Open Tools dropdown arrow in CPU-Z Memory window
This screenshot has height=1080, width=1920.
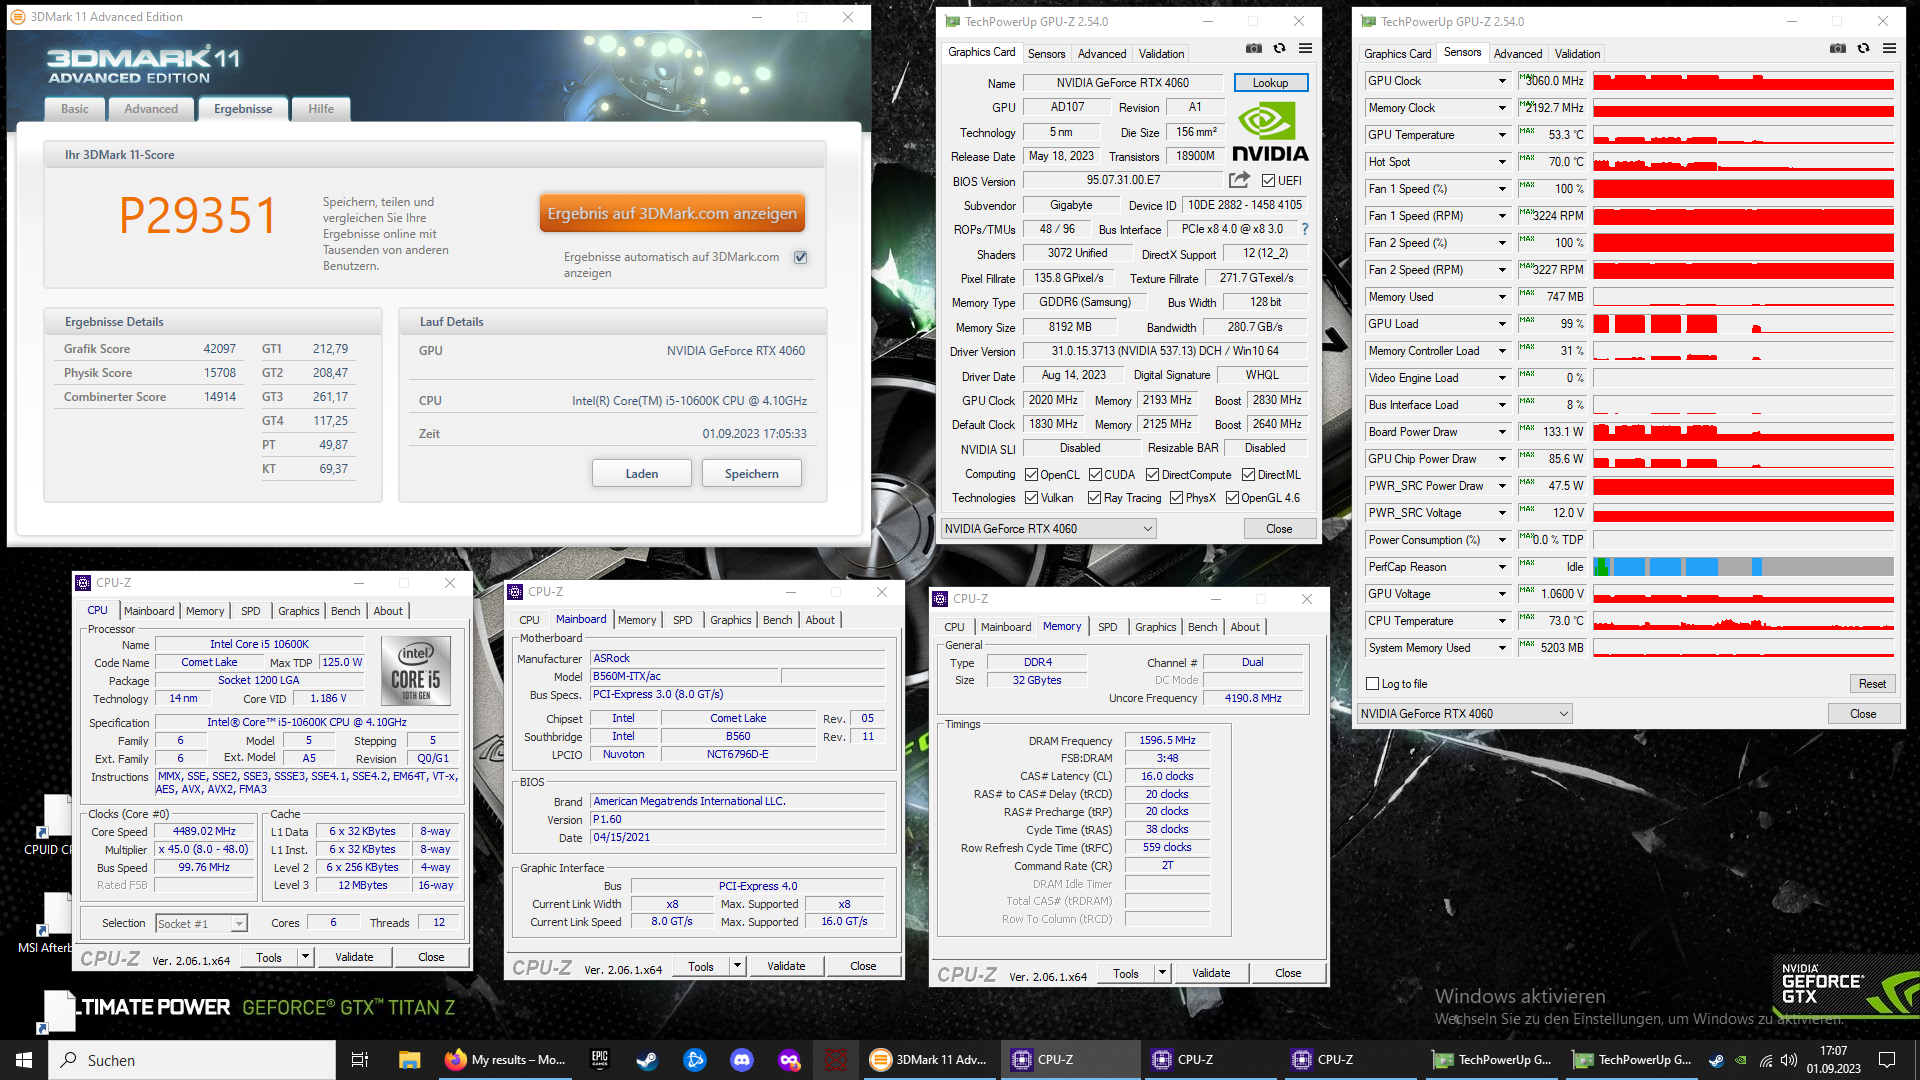click(x=1162, y=973)
